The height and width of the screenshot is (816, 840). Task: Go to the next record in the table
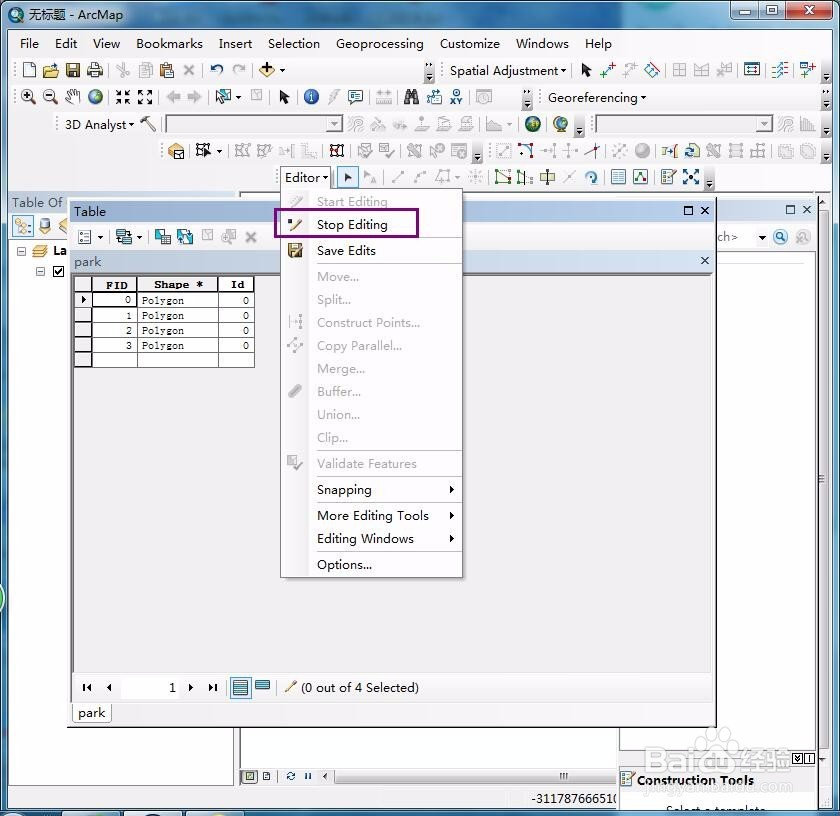pos(191,687)
